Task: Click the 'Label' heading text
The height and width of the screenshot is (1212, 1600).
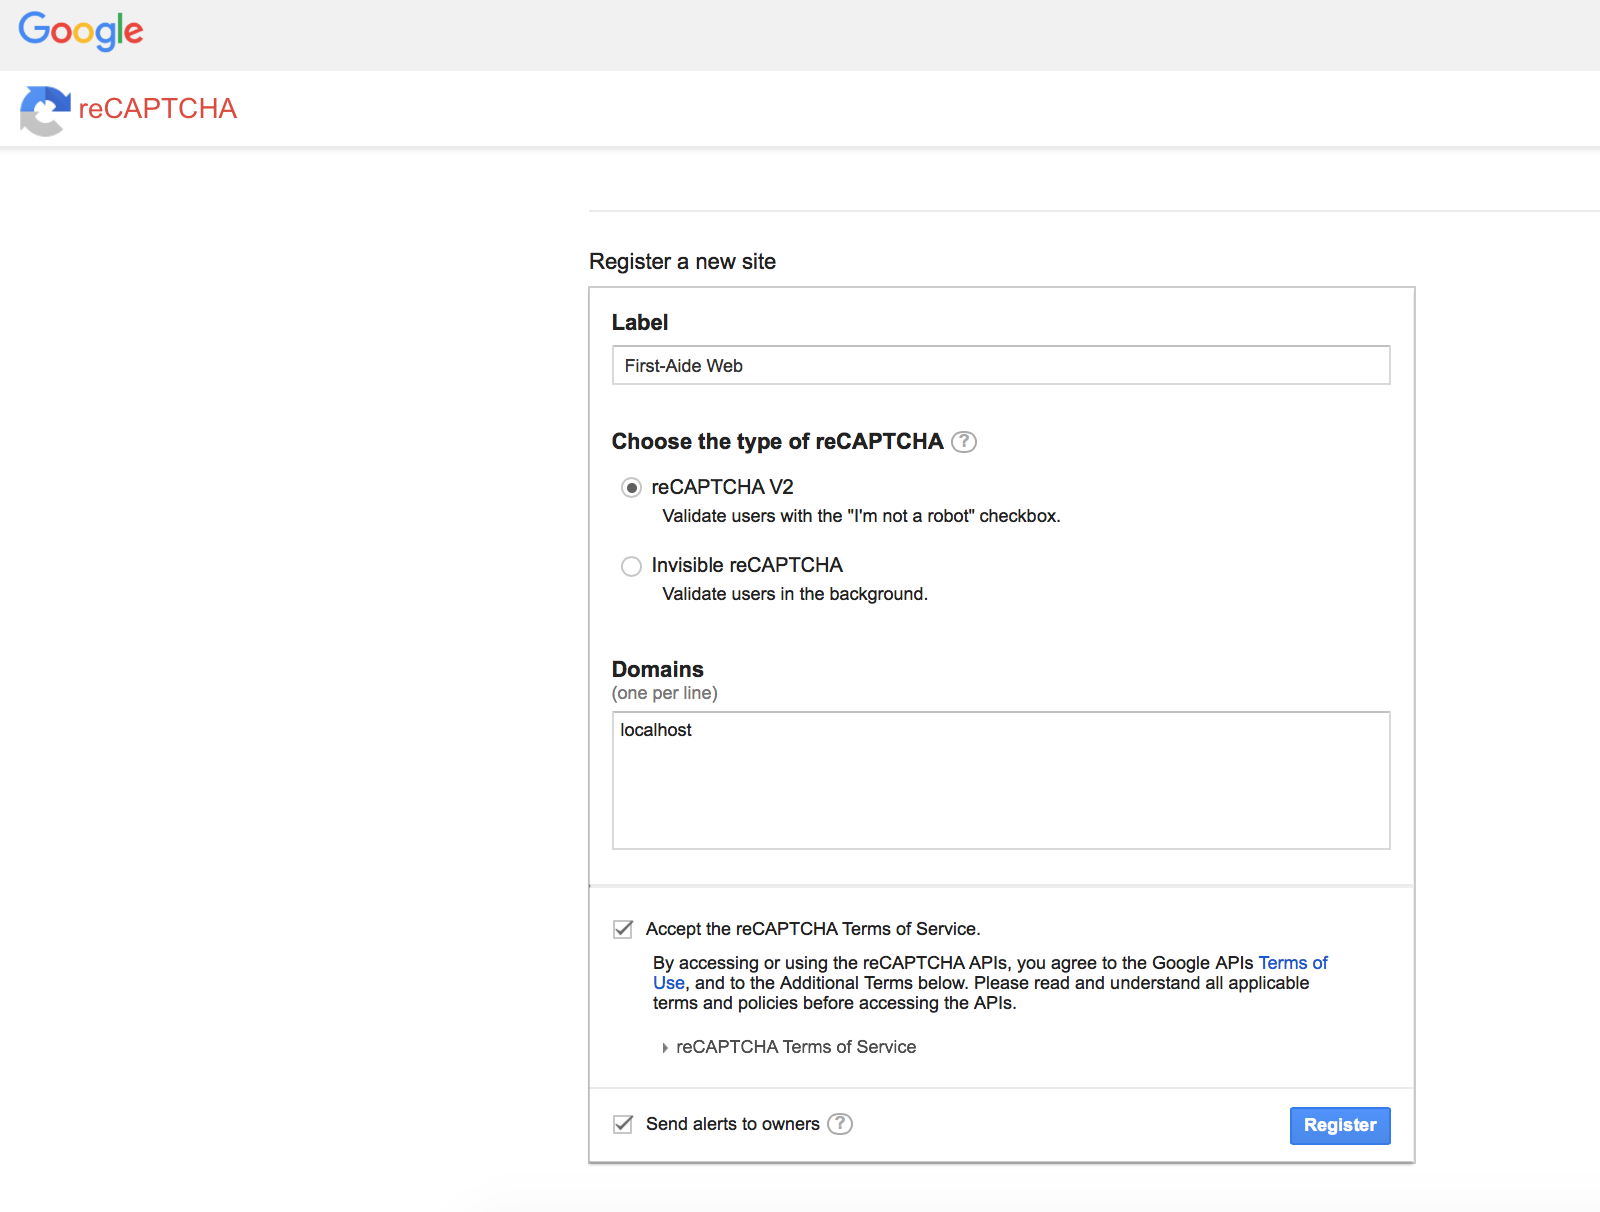Action: pos(640,322)
